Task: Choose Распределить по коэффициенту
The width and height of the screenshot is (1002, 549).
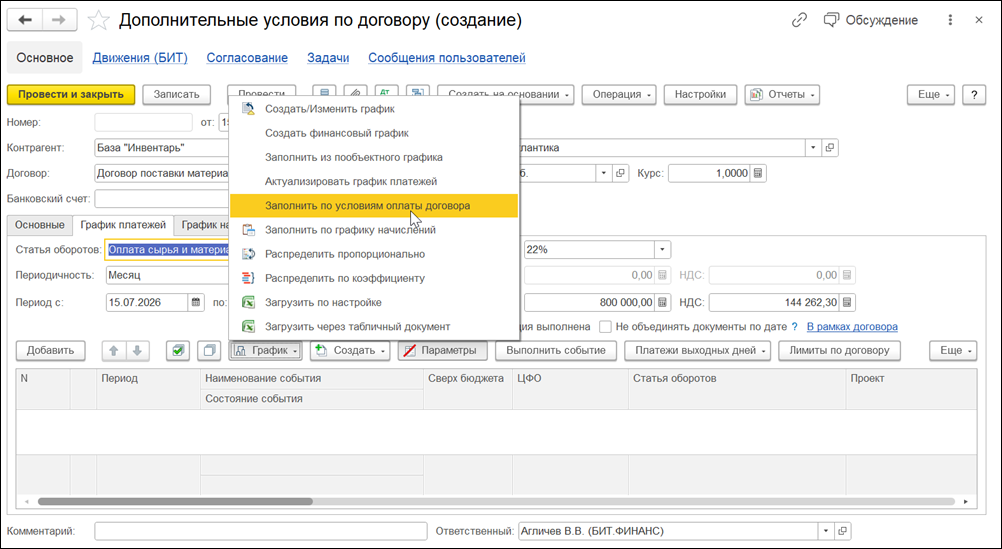Action: tap(374, 279)
